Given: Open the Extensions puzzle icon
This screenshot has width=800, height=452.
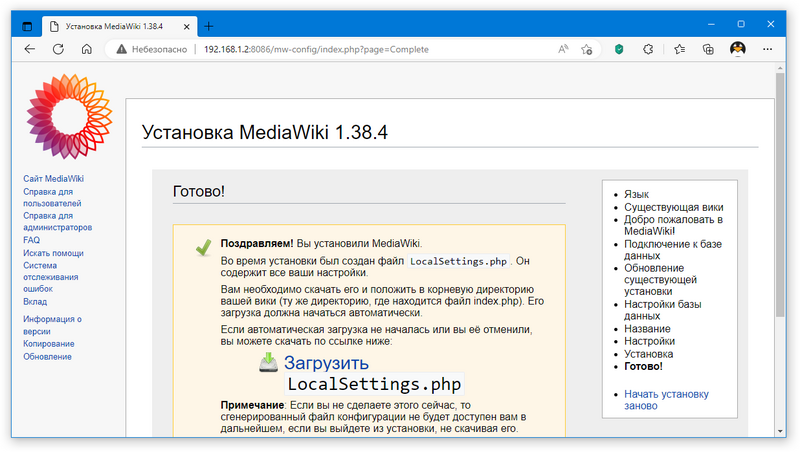Looking at the screenshot, I should coord(648,49).
